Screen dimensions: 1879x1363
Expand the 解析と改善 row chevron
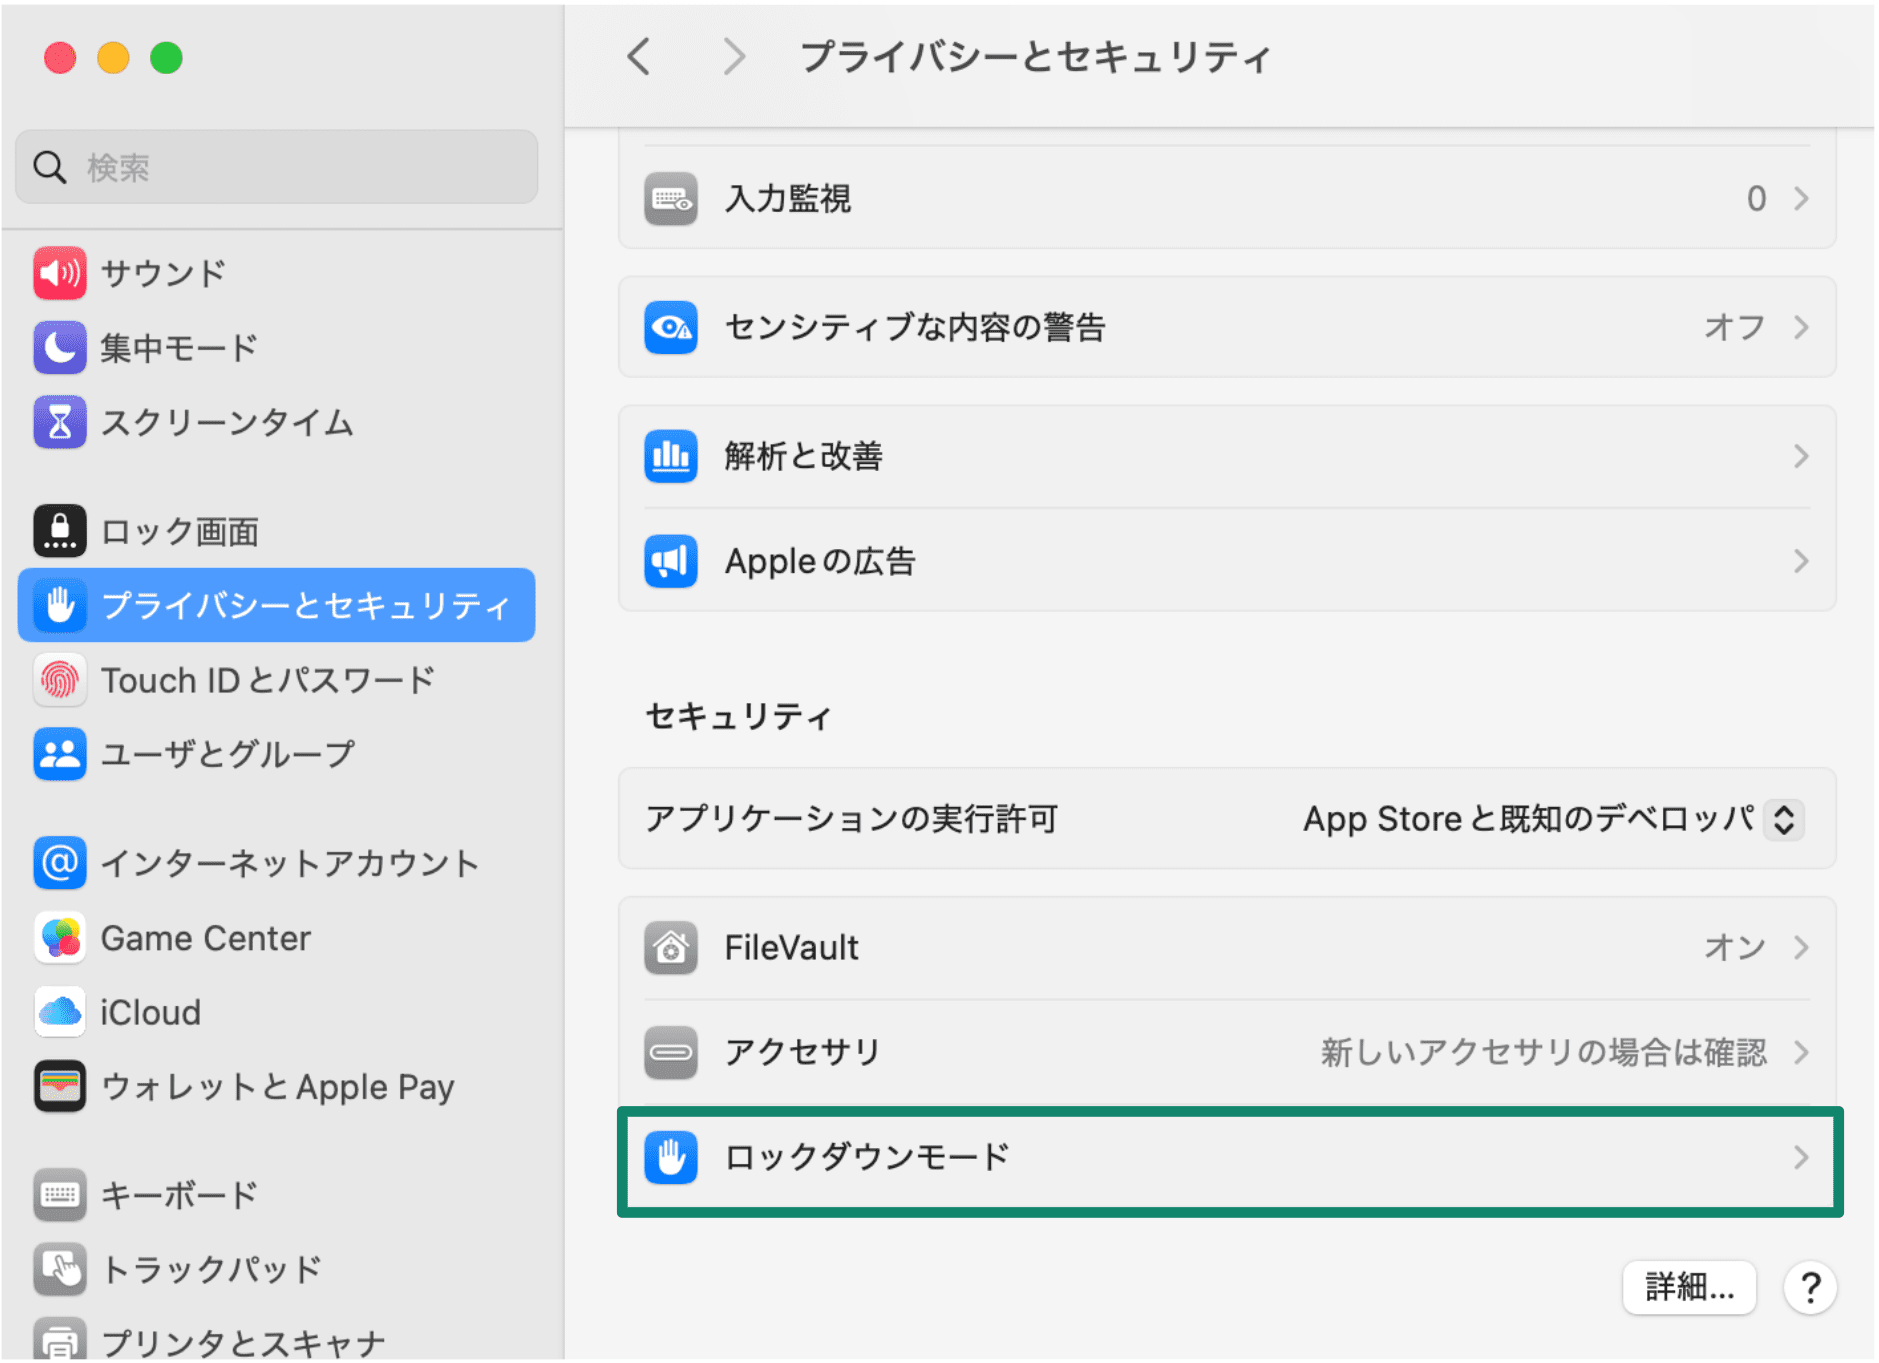click(x=1800, y=456)
